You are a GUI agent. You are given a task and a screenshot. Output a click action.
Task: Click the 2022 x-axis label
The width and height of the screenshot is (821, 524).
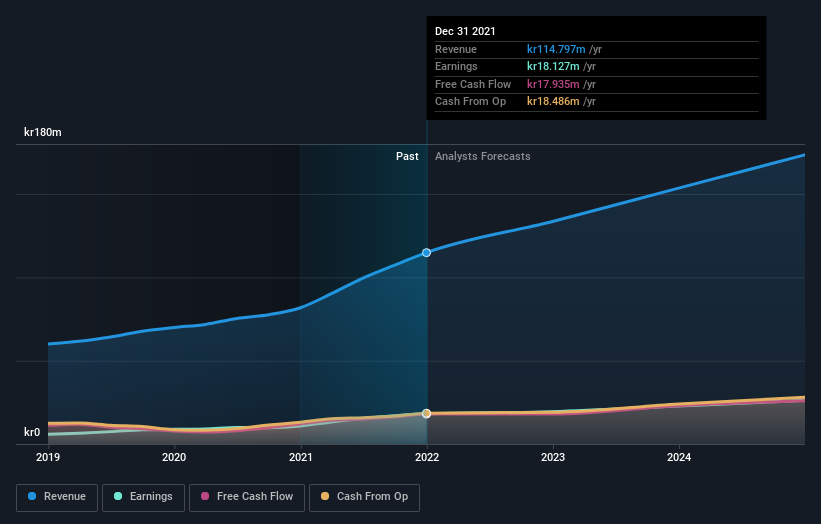pos(427,457)
